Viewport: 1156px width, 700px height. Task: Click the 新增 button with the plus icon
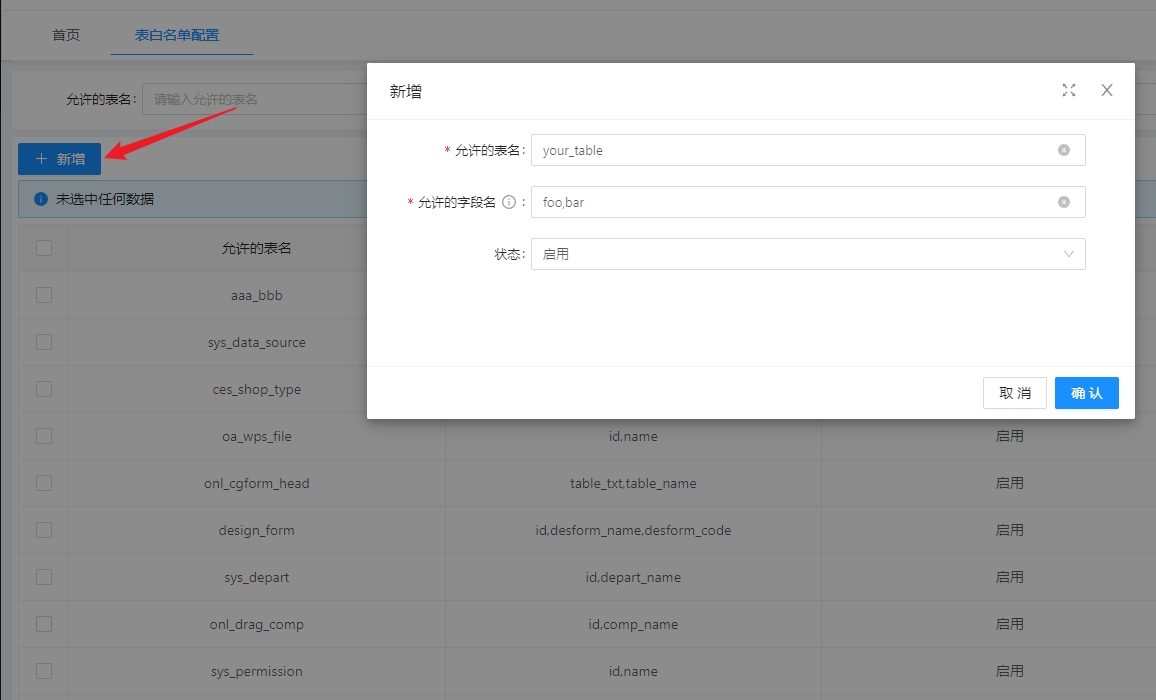(x=60, y=159)
